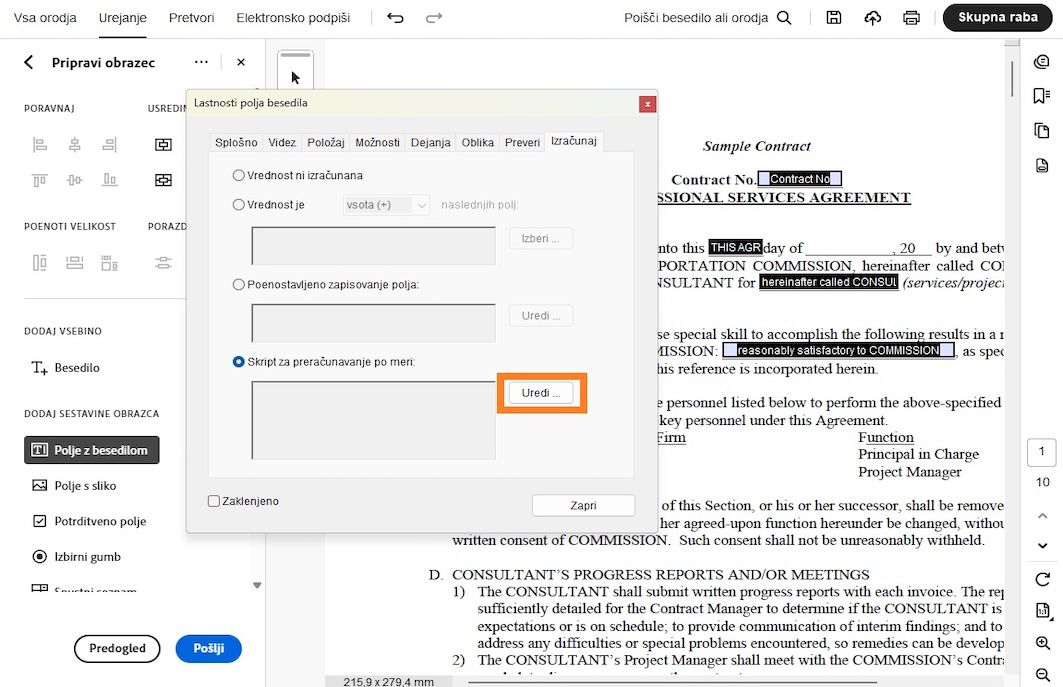Click the distribute fields icon under PORAZDELI
The height and width of the screenshot is (687, 1063).
point(164,262)
